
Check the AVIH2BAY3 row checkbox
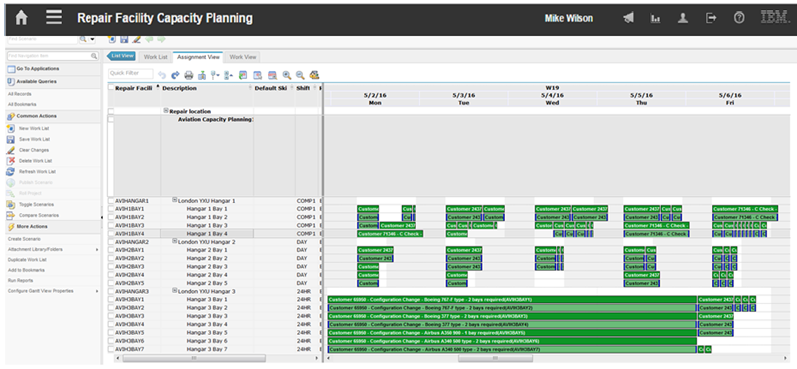[111, 266]
